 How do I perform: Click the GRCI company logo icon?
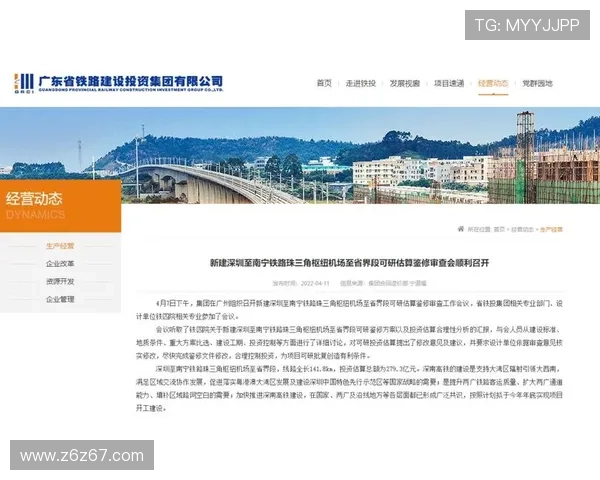point(24,83)
